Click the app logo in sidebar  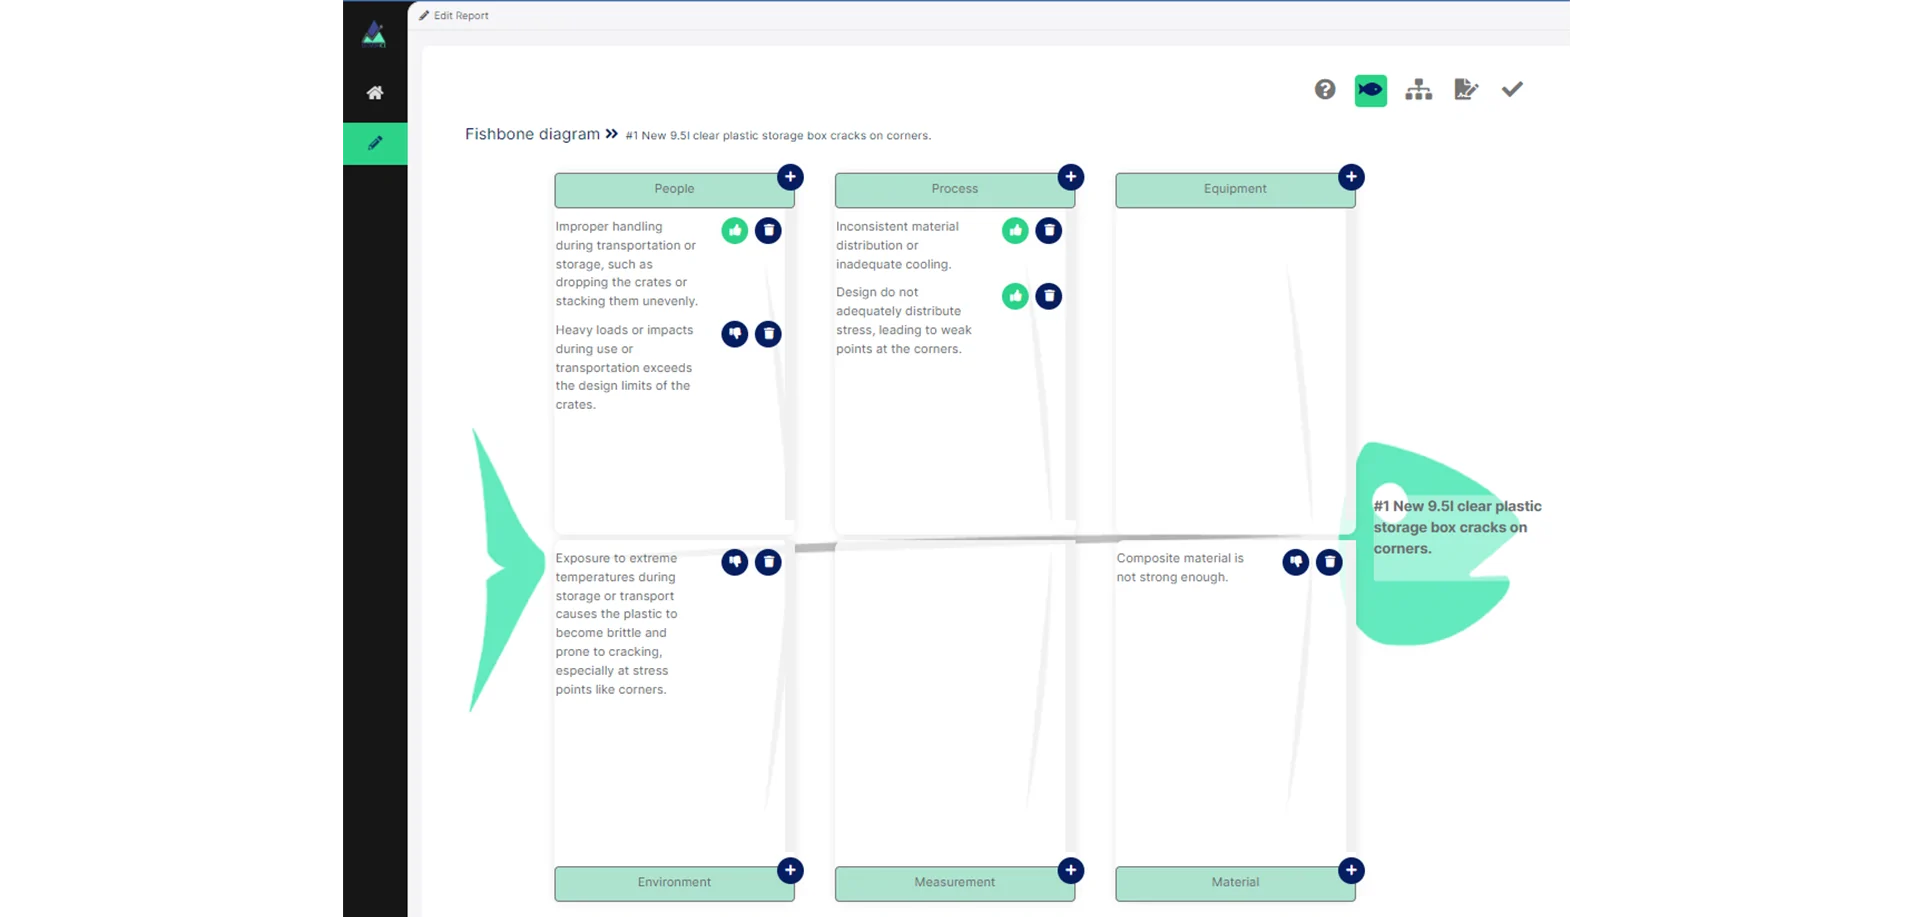coord(374,35)
